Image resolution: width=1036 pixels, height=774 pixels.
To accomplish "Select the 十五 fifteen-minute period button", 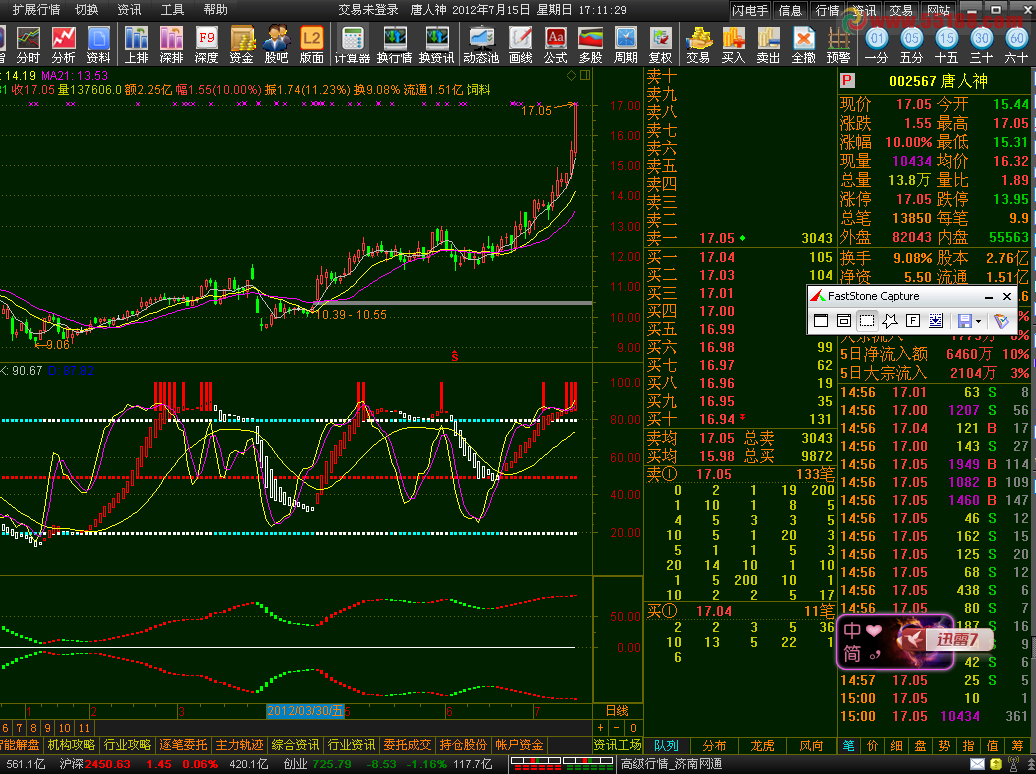I will tap(947, 45).
